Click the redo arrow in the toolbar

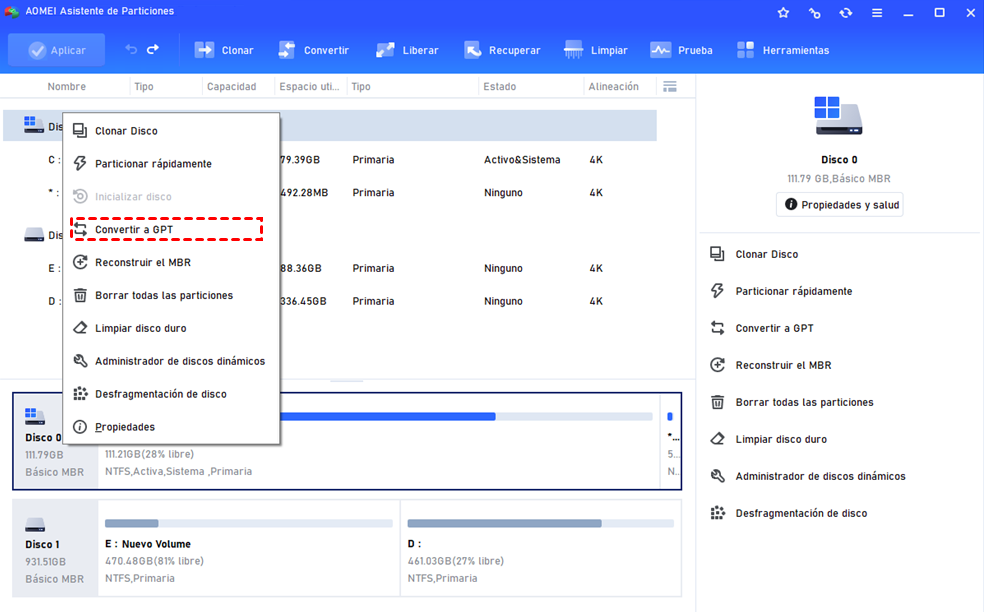pos(153,50)
